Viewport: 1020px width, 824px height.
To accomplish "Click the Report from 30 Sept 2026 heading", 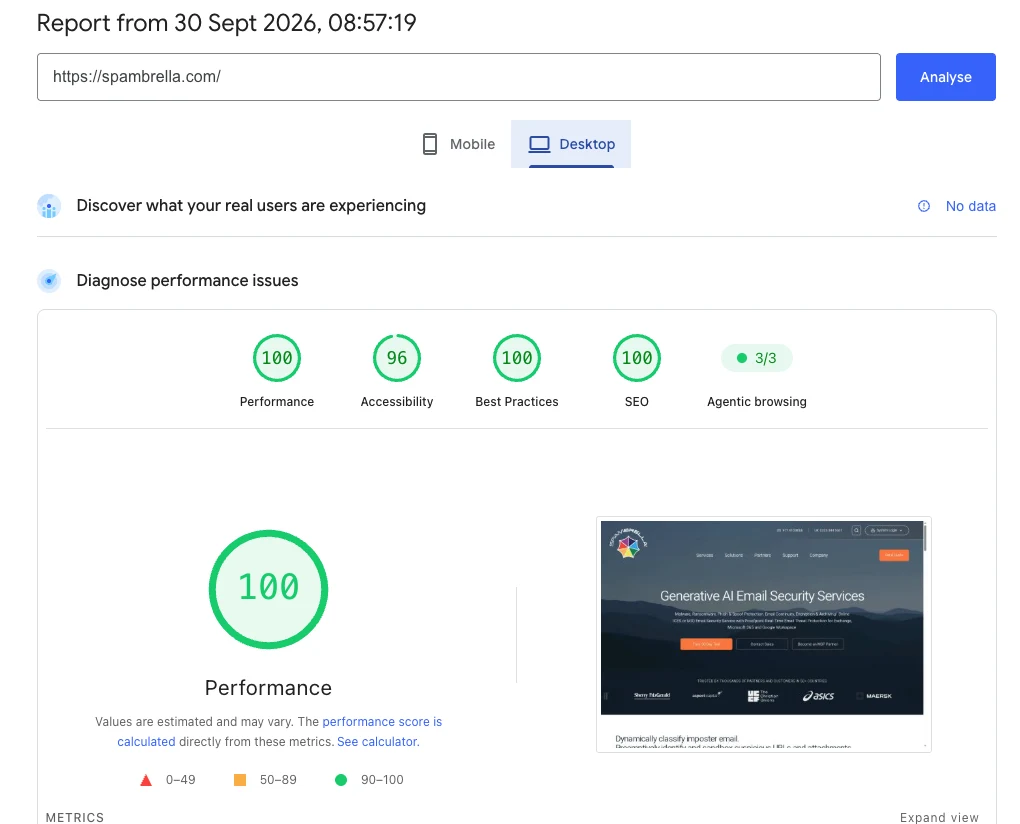I will [x=226, y=23].
